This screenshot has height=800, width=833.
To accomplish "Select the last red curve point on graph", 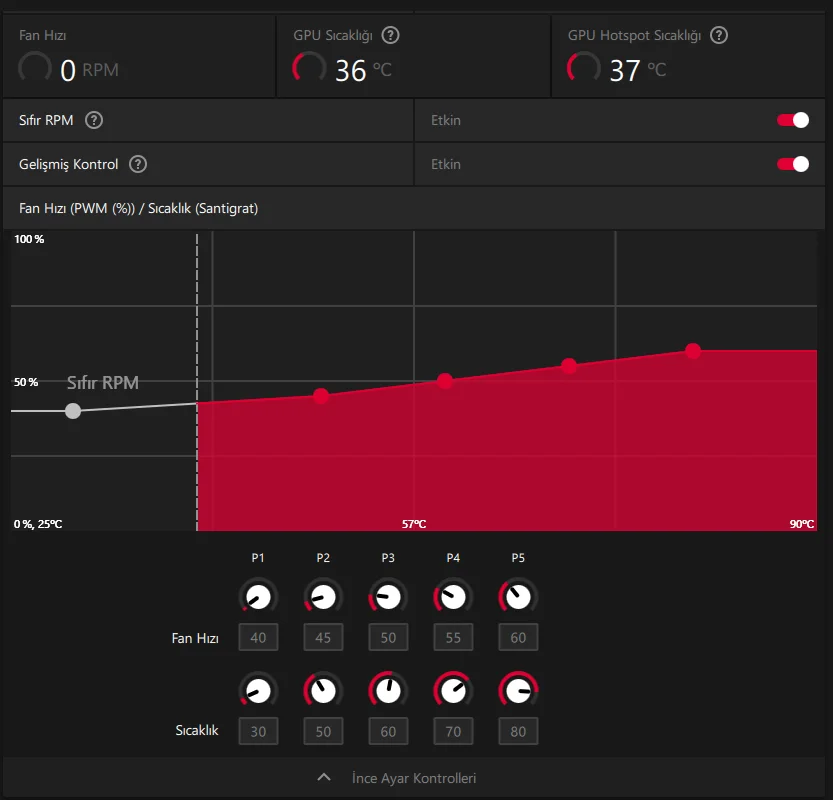I will [693, 351].
